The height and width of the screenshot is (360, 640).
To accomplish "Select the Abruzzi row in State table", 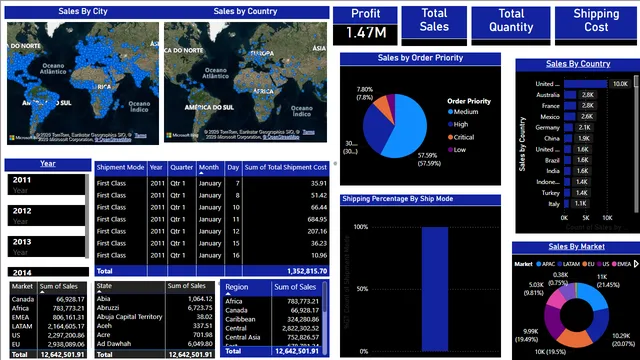I will (155, 308).
